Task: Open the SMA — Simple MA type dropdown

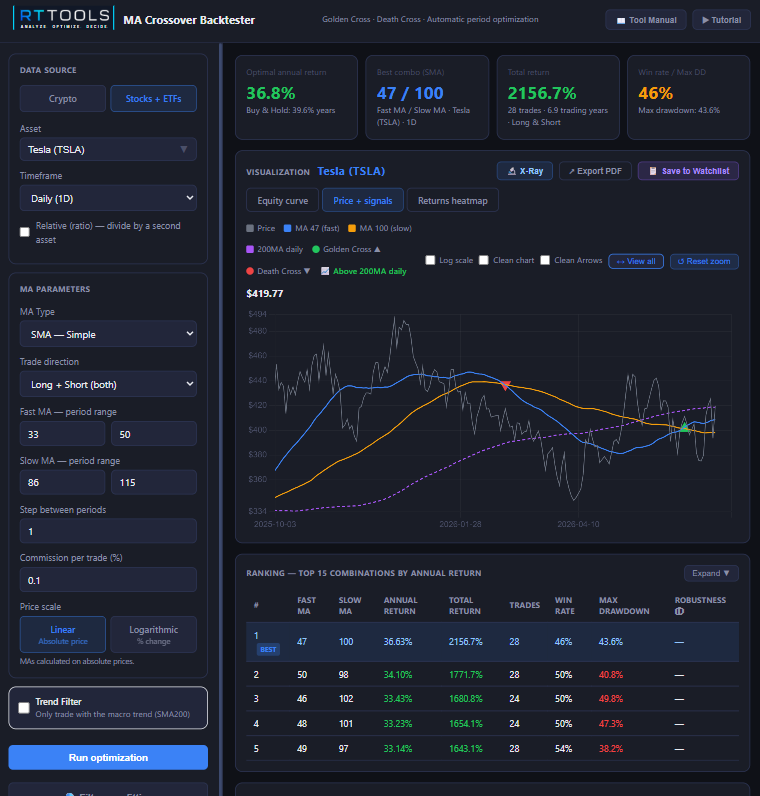Action: tap(108, 334)
